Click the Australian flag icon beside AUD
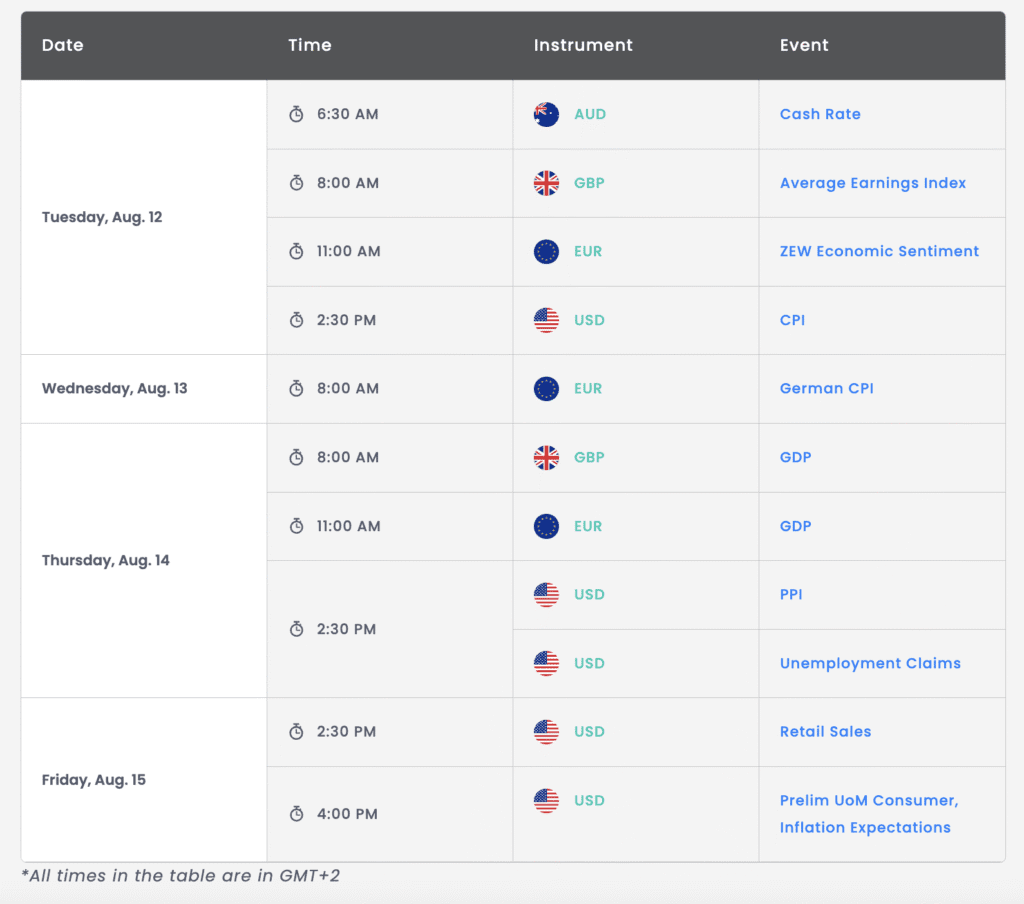Image resolution: width=1024 pixels, height=904 pixels. pos(546,114)
